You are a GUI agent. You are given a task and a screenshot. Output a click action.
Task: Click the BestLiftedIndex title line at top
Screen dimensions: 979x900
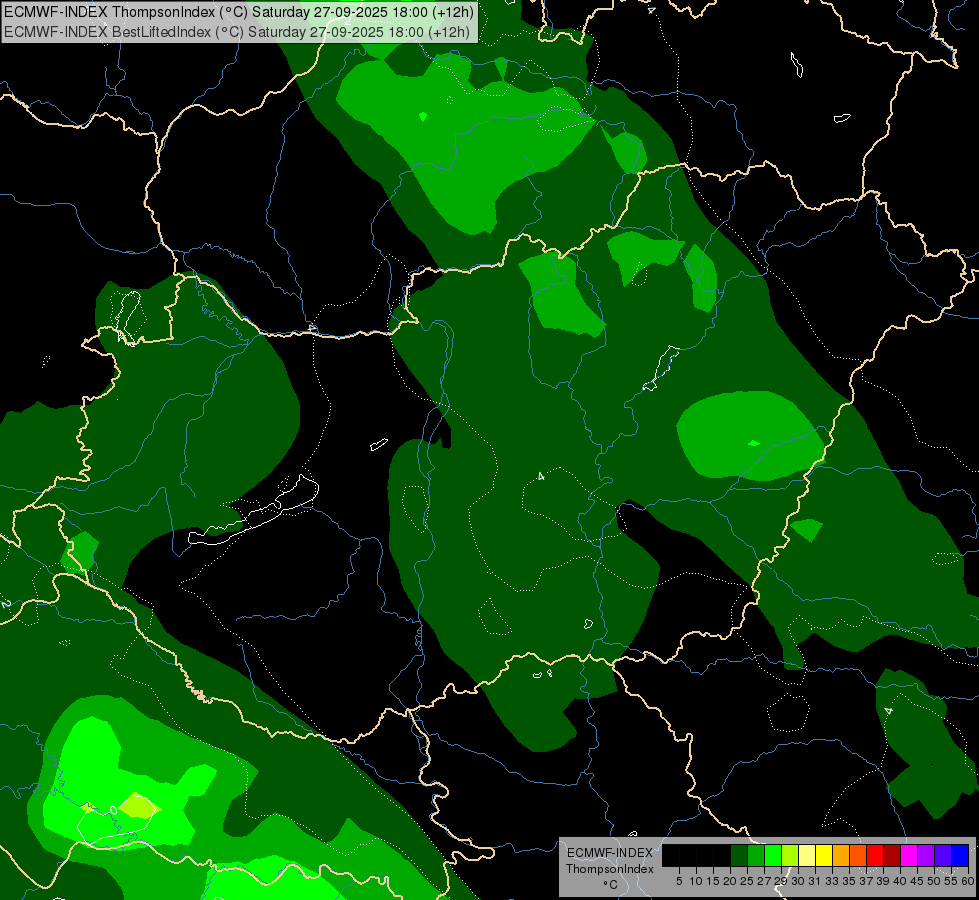pyautogui.click(x=237, y=31)
